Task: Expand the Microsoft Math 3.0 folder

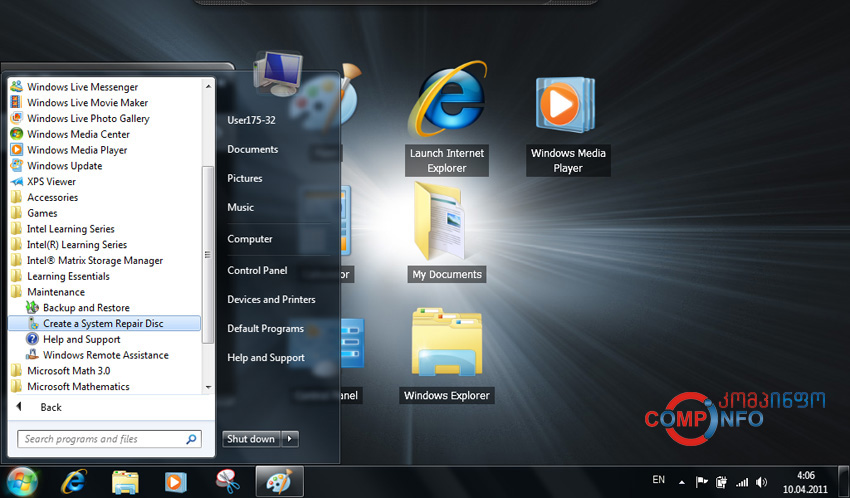Action: [x=68, y=371]
